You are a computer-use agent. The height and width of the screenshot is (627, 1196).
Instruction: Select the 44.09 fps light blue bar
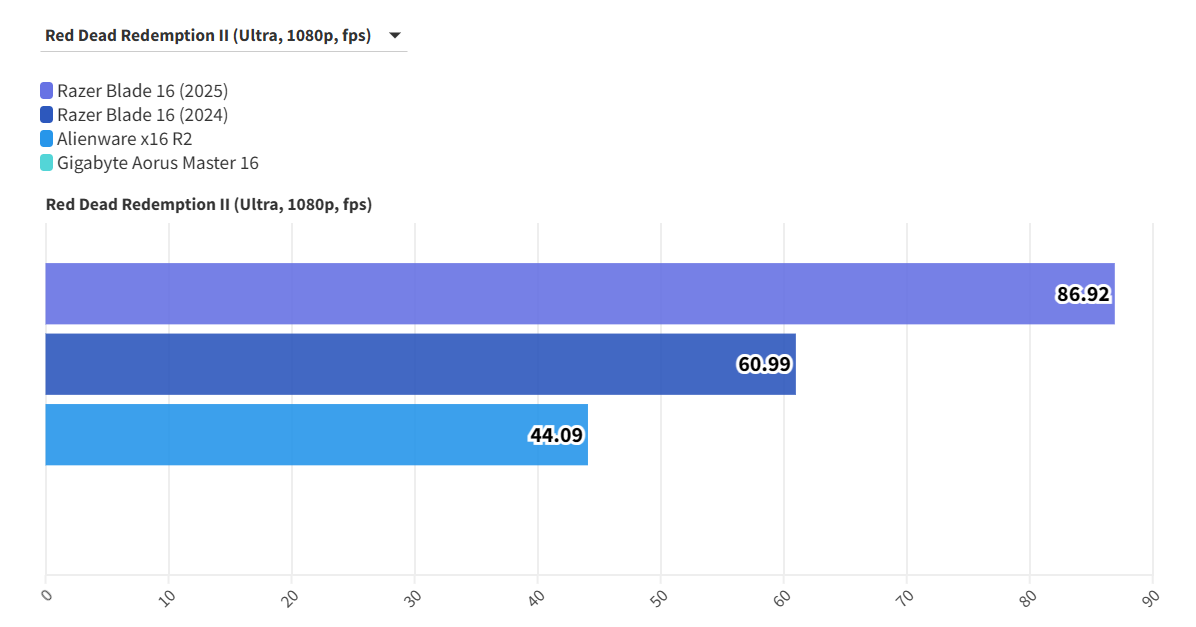click(x=280, y=435)
